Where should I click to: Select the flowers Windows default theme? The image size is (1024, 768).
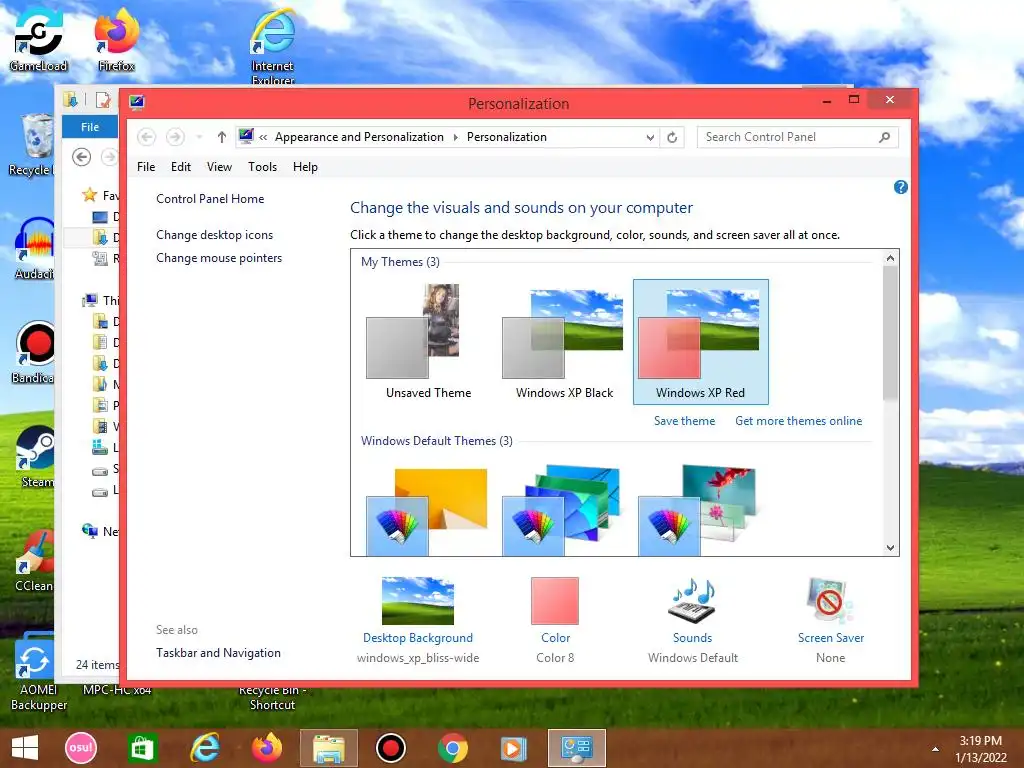[x=697, y=511]
